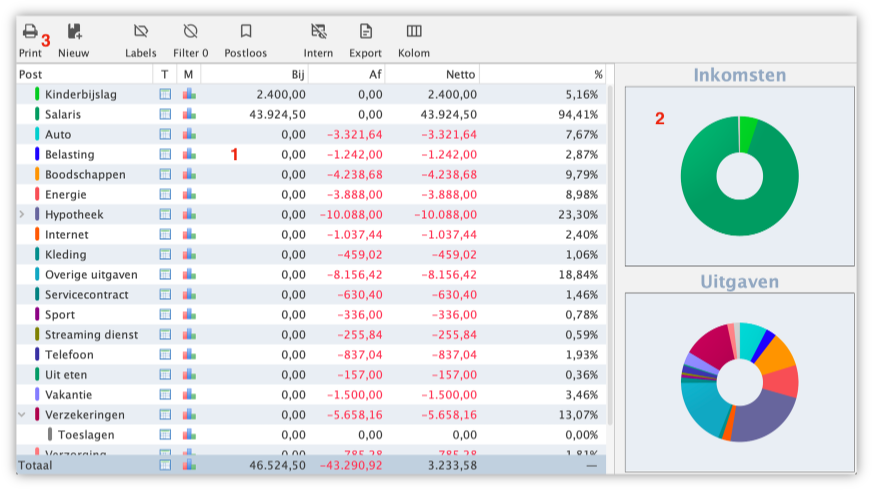The height and width of the screenshot is (490, 873).
Task: Click the Print toolbar icon
Action: click(x=30, y=32)
